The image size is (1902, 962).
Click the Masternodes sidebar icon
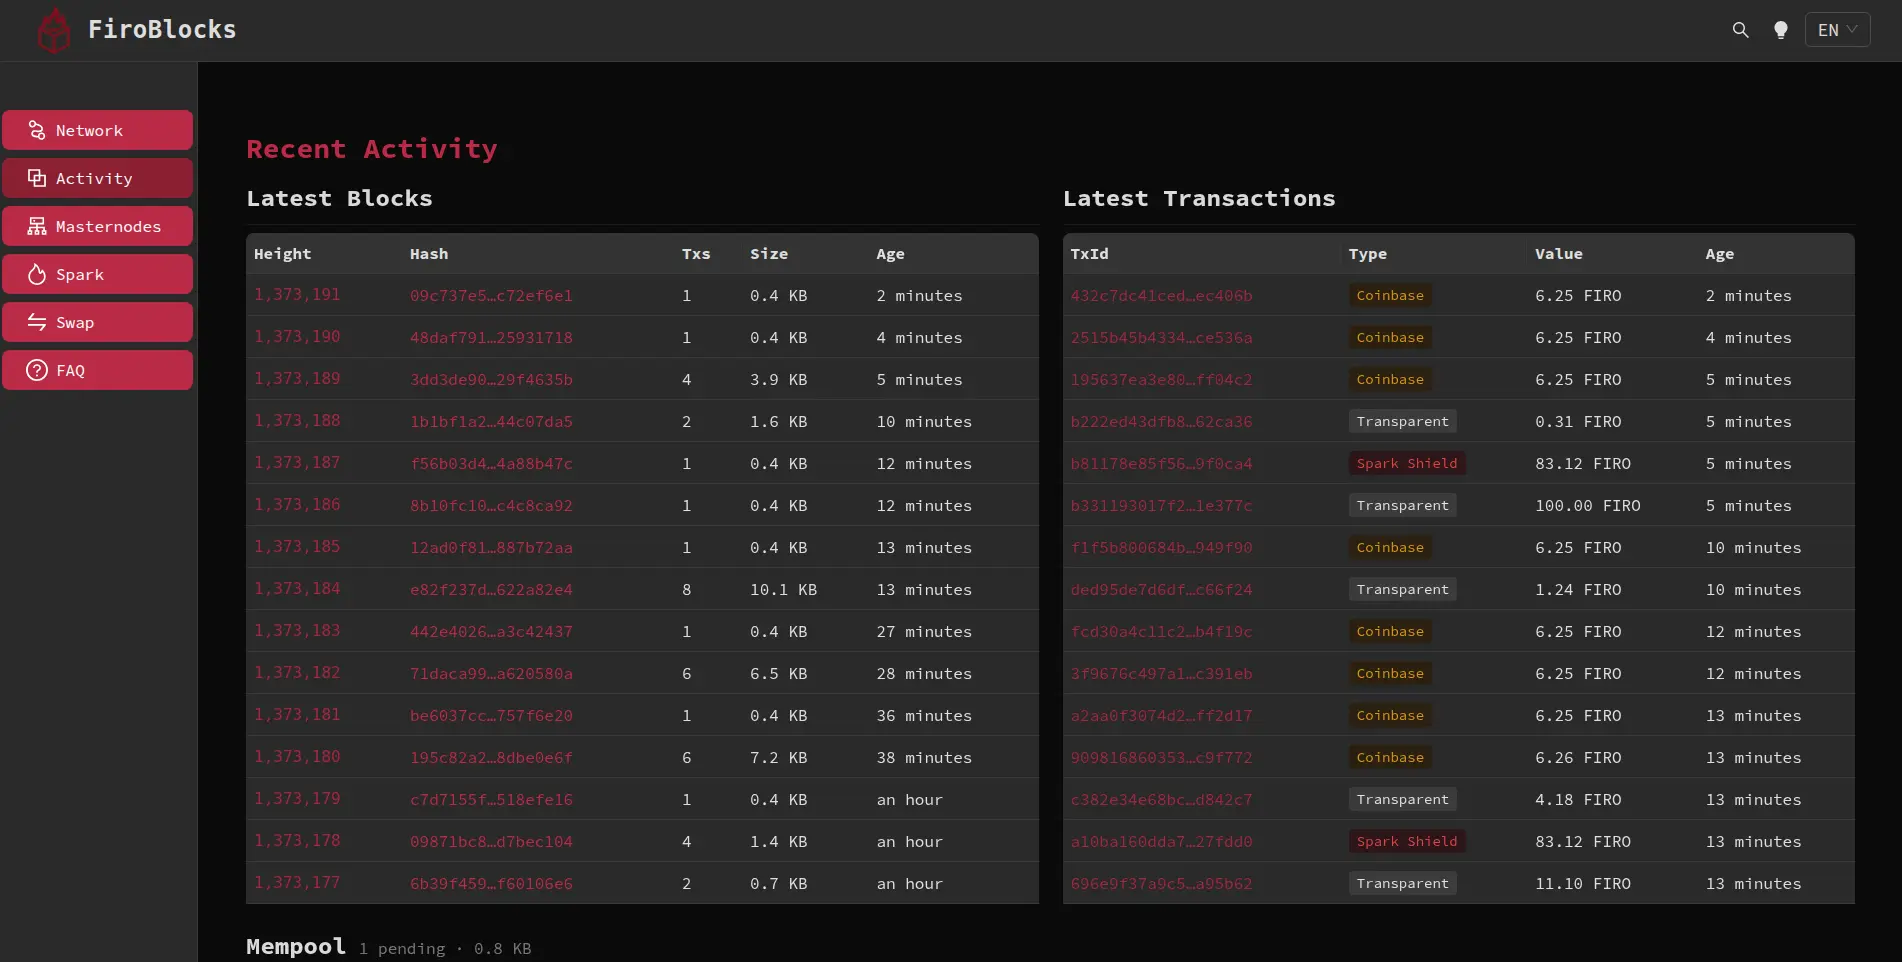point(37,226)
